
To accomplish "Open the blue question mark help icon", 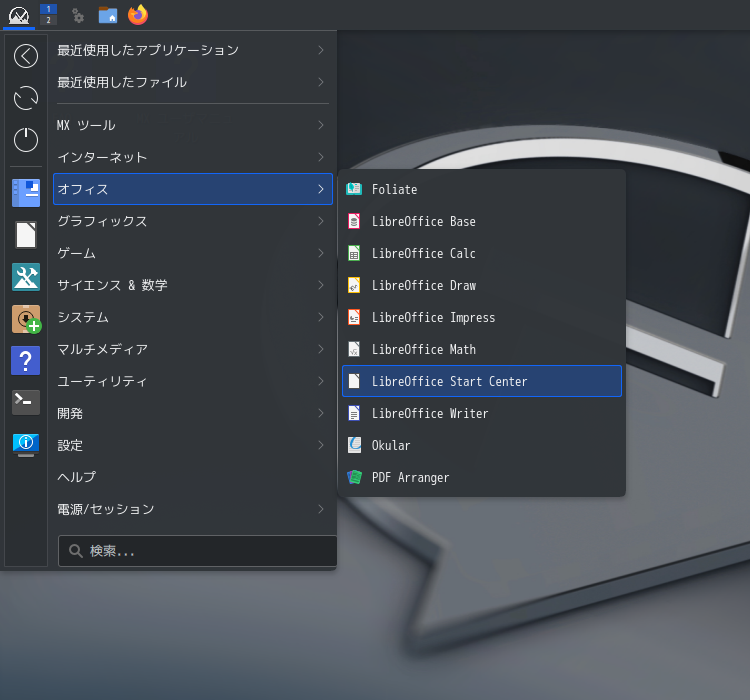I will coord(26,361).
